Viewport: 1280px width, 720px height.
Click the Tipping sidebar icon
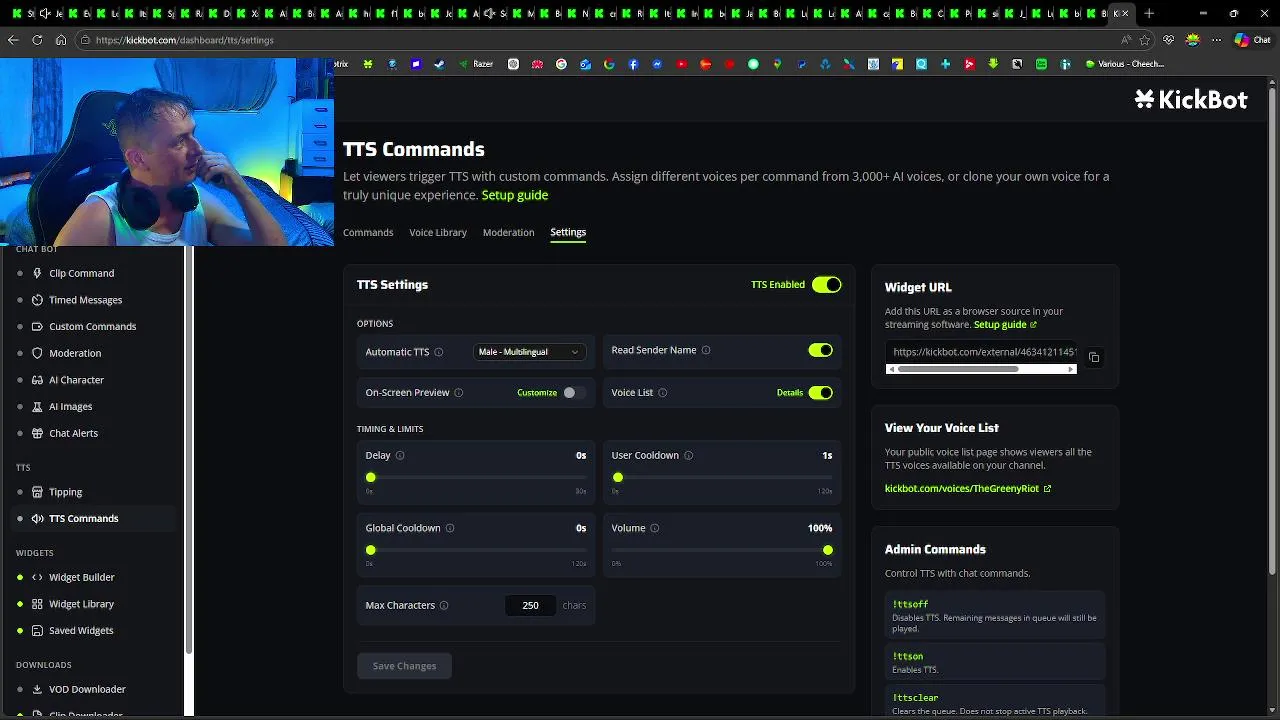coord(37,492)
